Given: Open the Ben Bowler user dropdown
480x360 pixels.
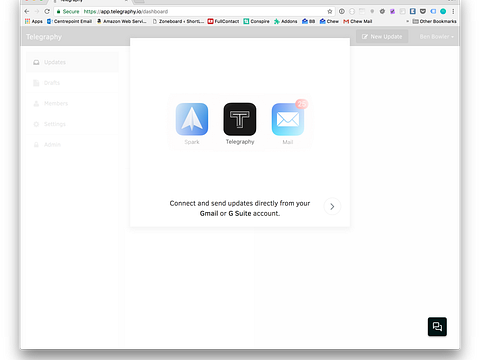Looking at the screenshot, I should [x=437, y=37].
